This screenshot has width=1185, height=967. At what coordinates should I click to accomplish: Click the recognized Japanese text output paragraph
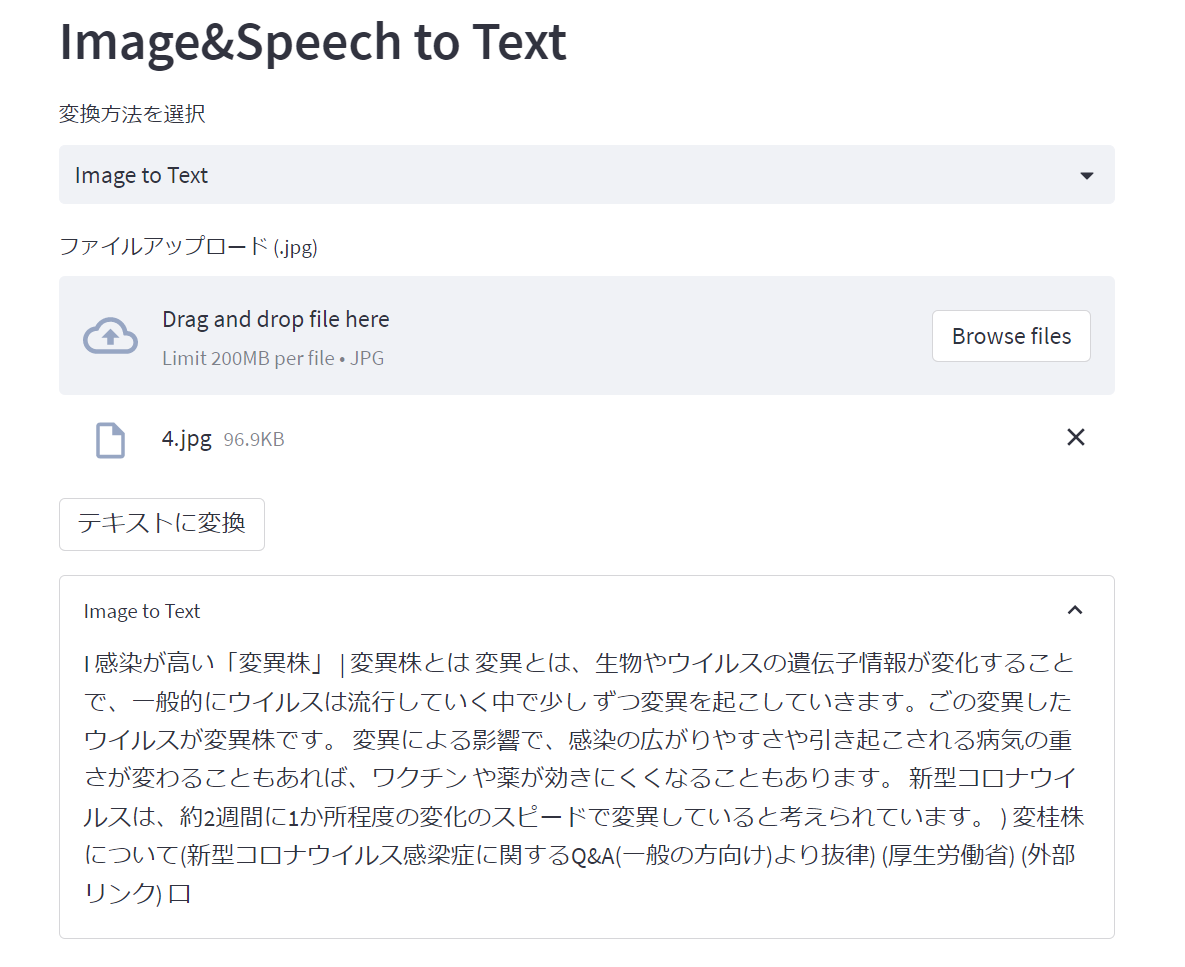point(583,778)
